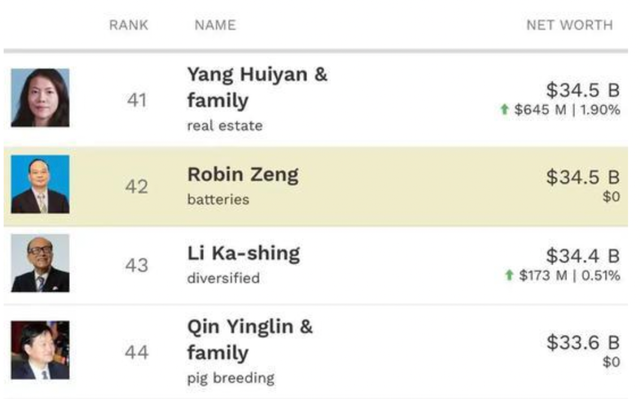Open the Robin Zeng name link
The width and height of the screenshot is (640, 399).
pyautogui.click(x=243, y=175)
